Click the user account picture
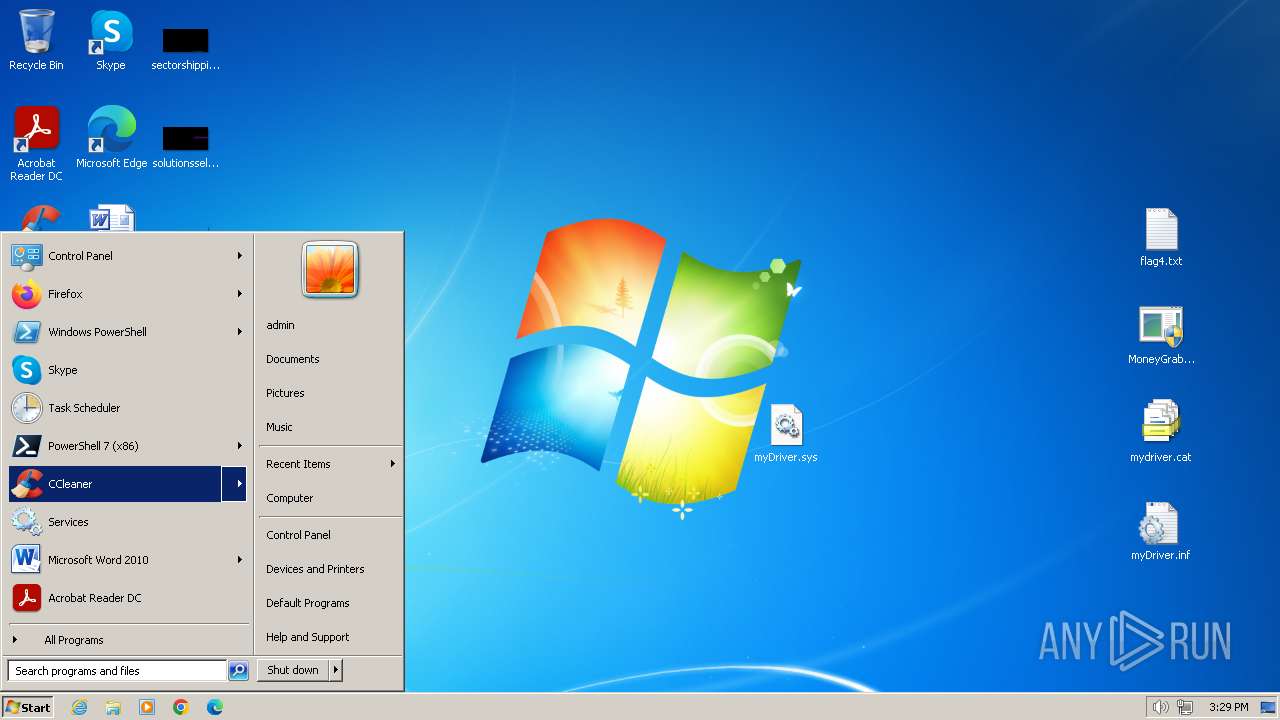Screen dimensions: 1280x720 coord(330,270)
